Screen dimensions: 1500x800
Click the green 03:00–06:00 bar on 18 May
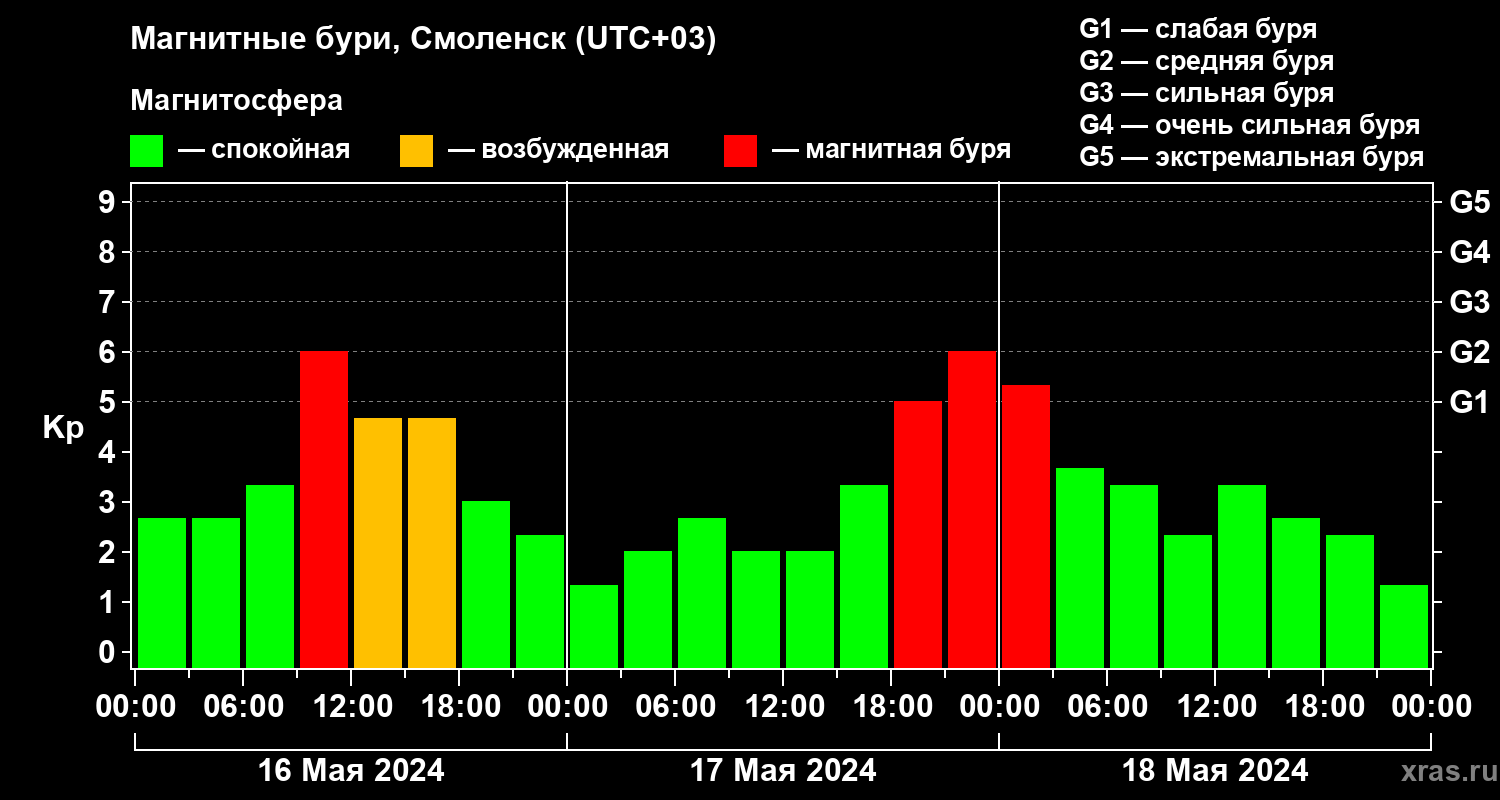coord(1080,568)
